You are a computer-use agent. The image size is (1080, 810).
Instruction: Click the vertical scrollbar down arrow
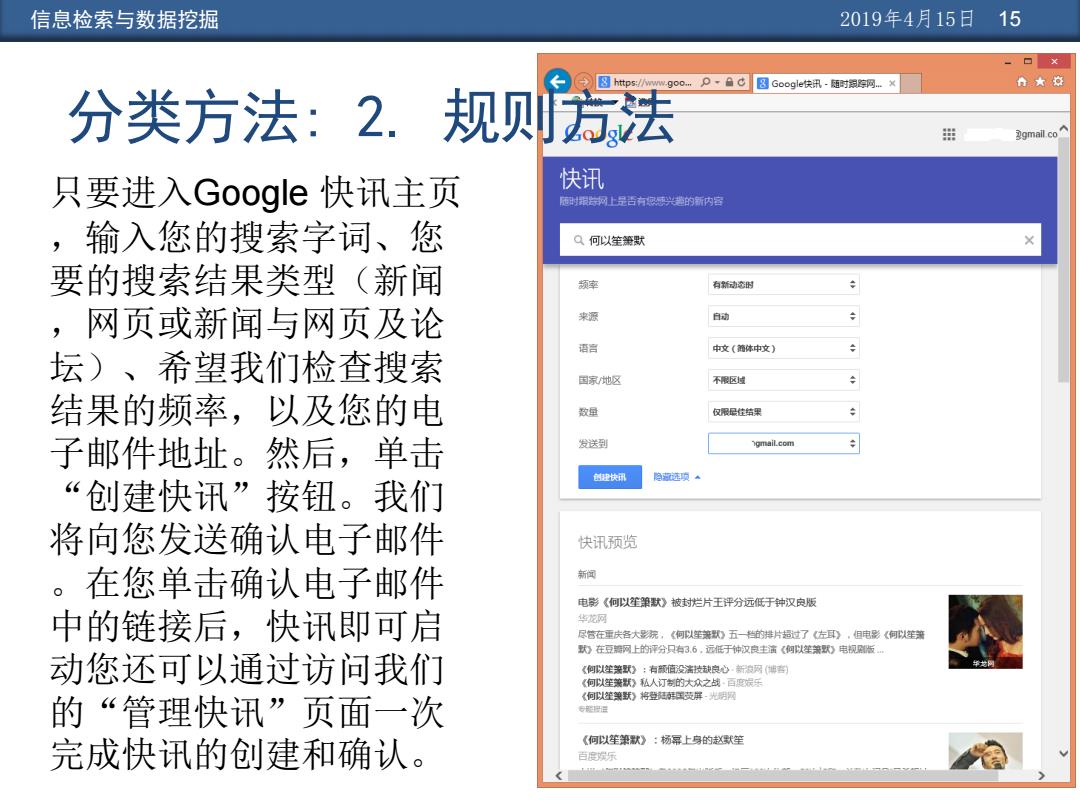pyautogui.click(x=1063, y=754)
